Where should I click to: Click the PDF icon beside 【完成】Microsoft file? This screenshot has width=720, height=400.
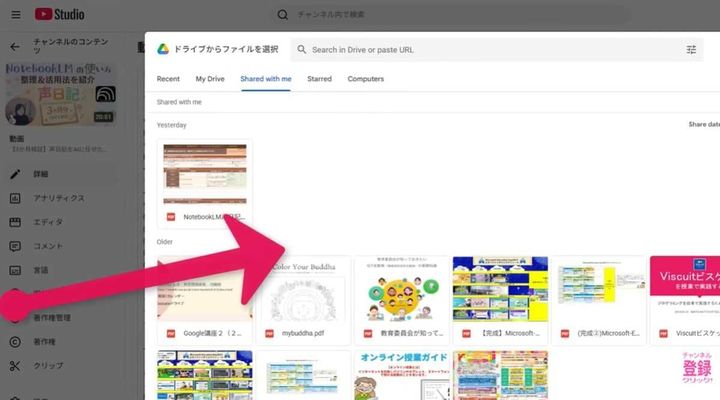click(x=467, y=333)
